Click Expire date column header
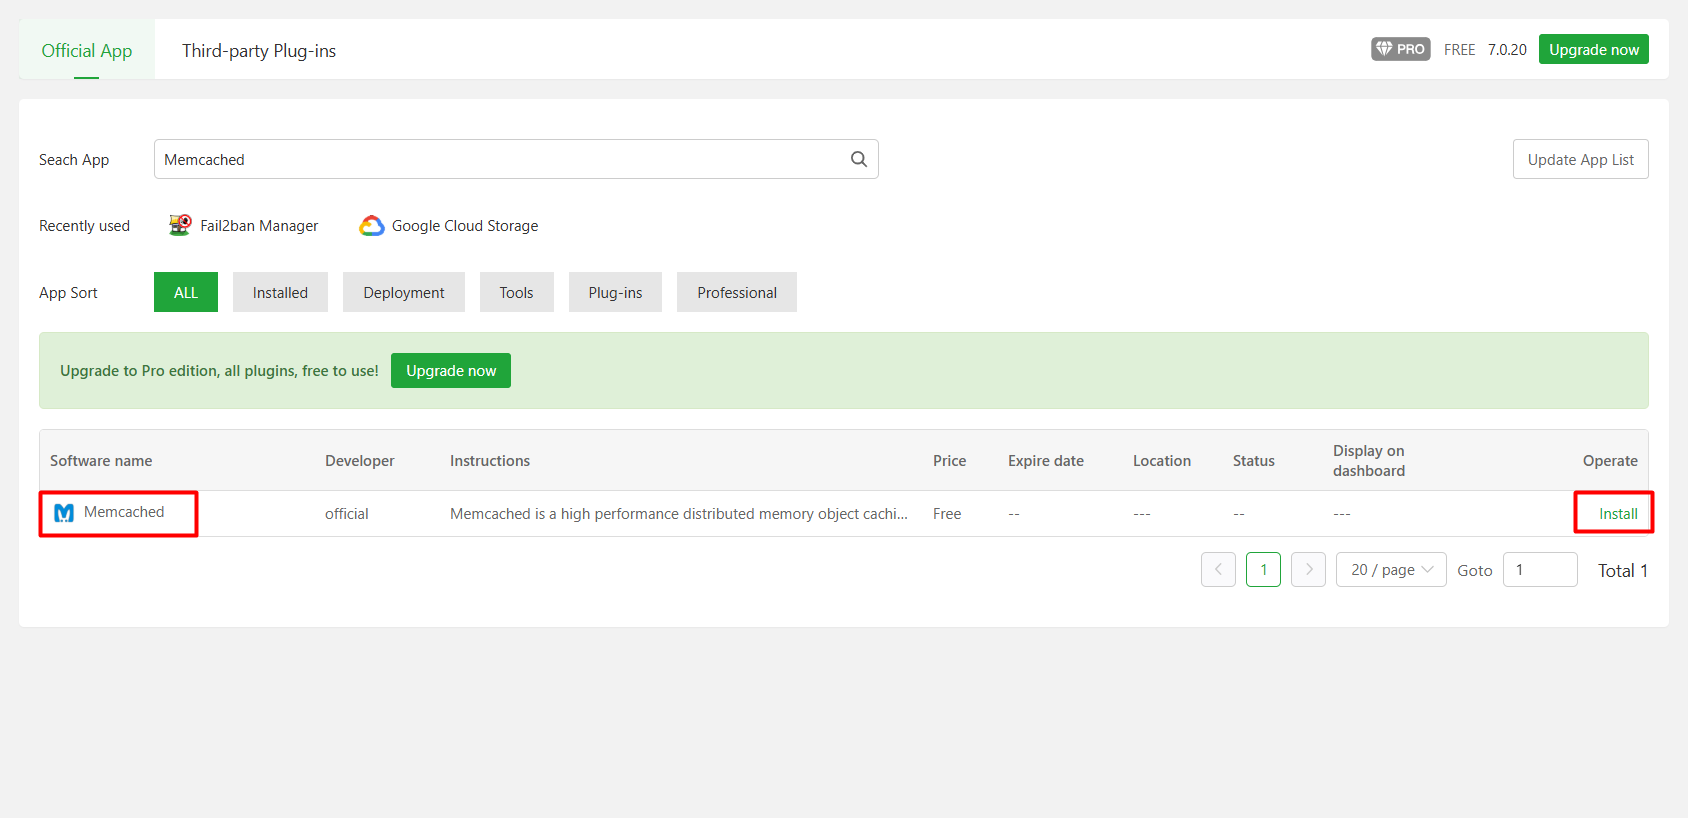This screenshot has width=1688, height=818. (1046, 461)
